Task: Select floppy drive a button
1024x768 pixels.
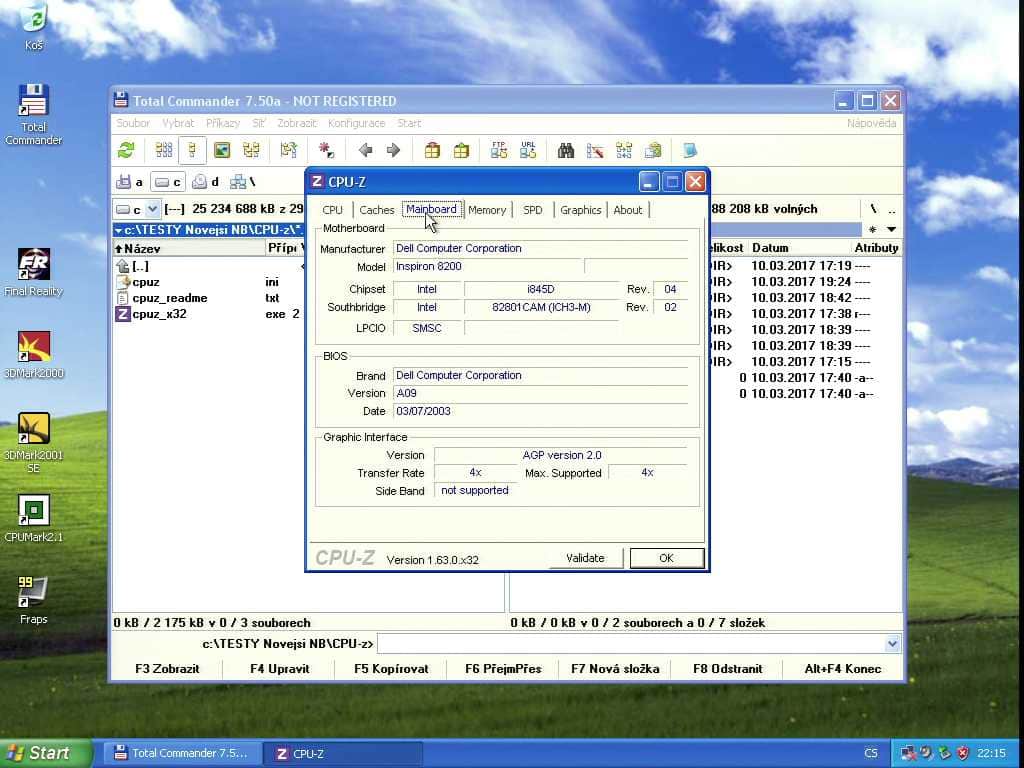Action: pyautogui.click(x=129, y=182)
